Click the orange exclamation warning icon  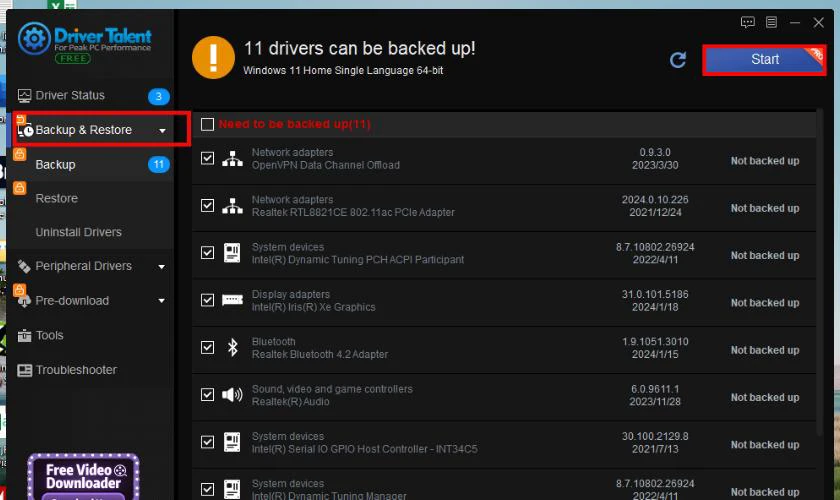(x=213, y=57)
